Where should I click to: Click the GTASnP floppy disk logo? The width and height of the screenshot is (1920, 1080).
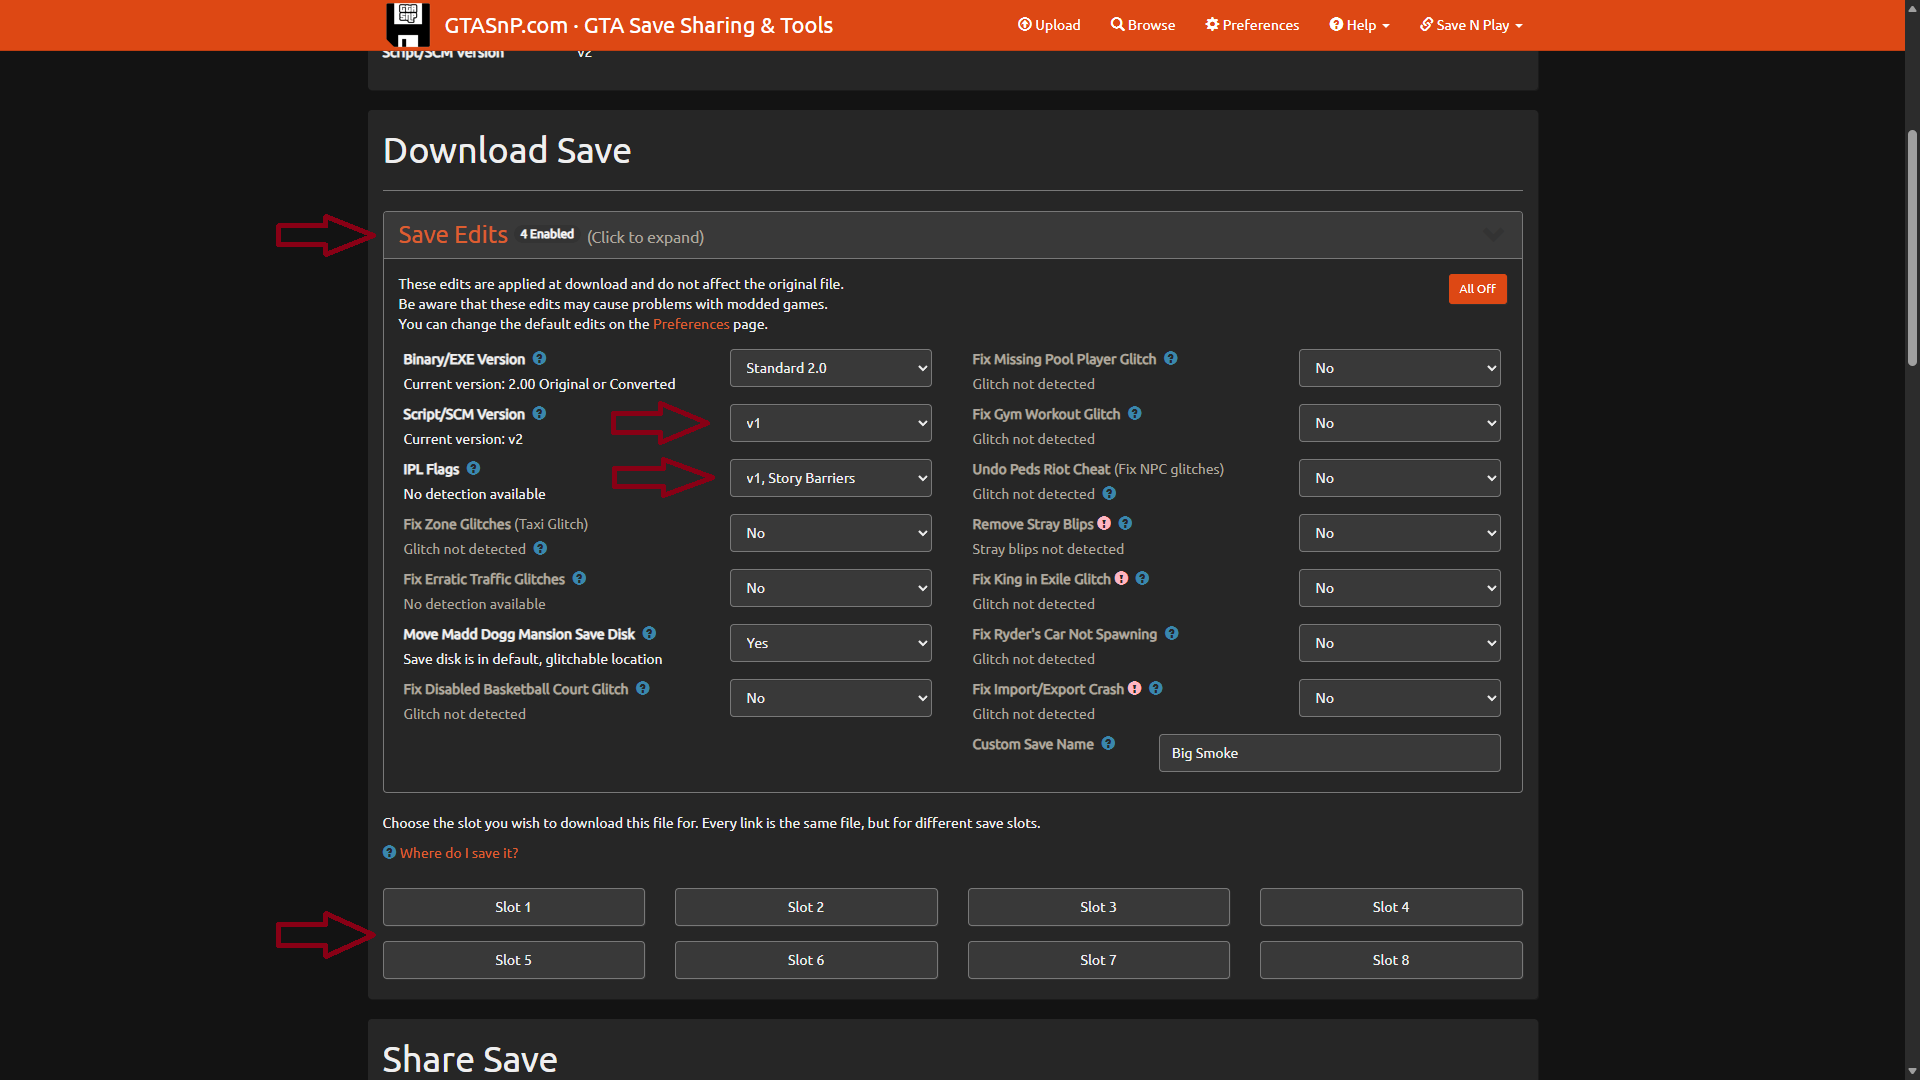[x=408, y=24]
